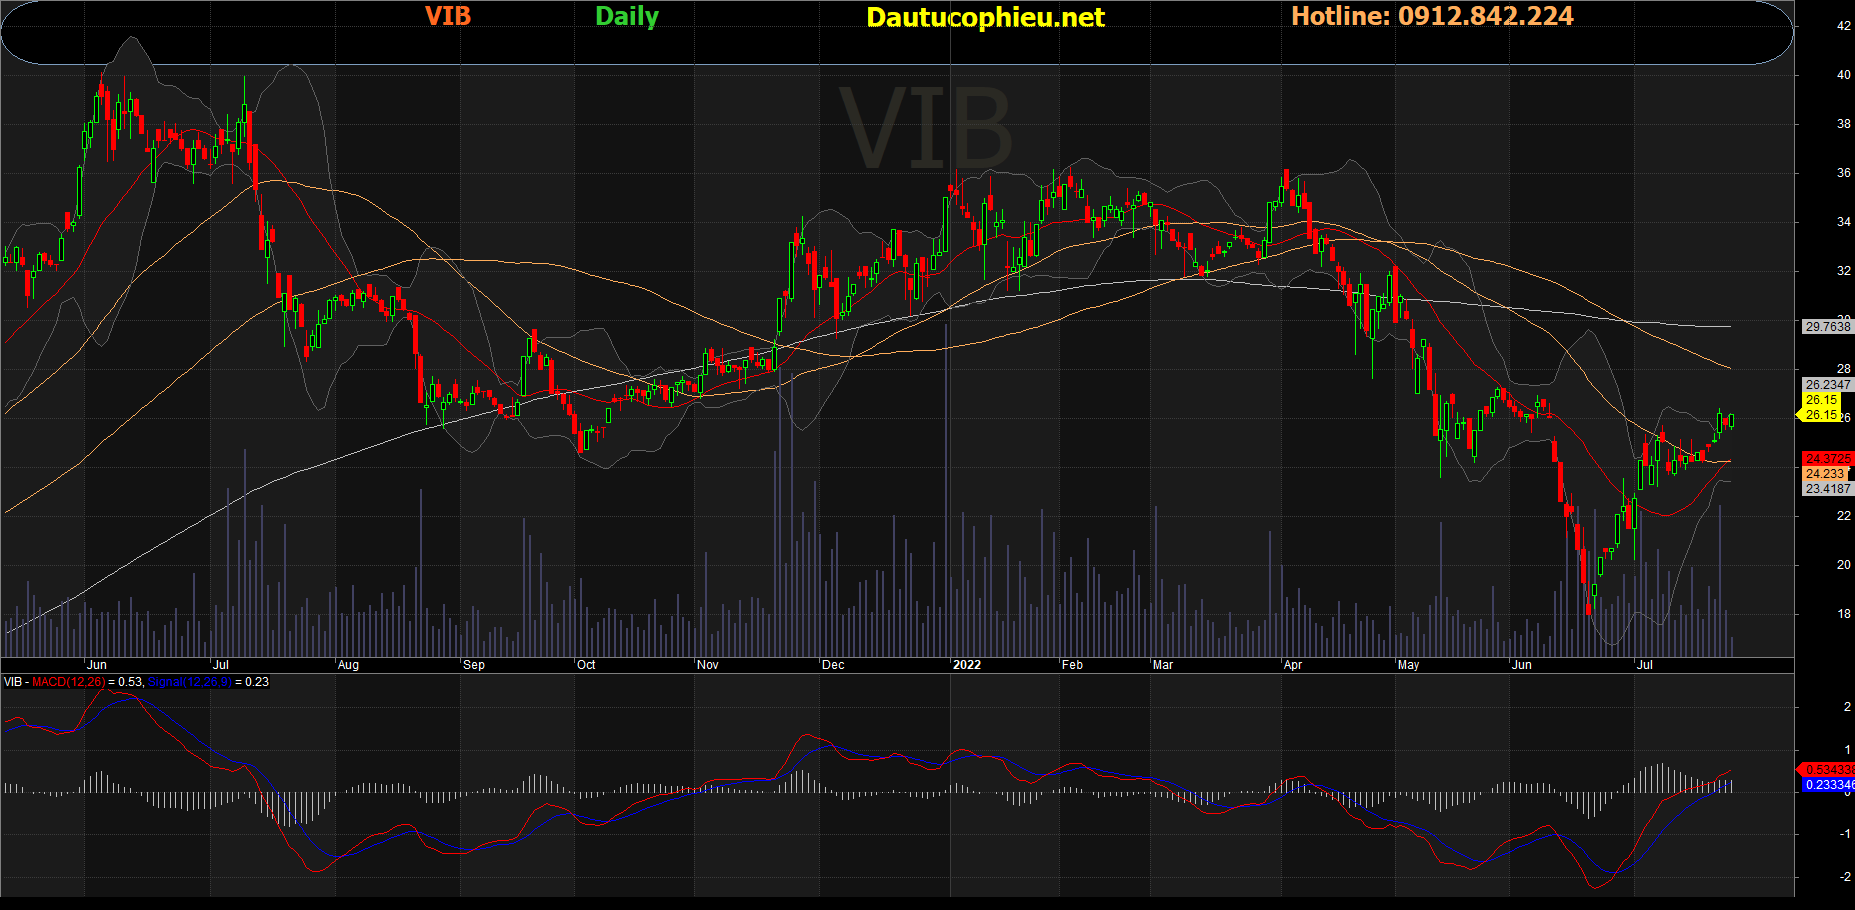Click the gray 23.4187 price tag
This screenshot has height=910, width=1855.
(1827, 489)
